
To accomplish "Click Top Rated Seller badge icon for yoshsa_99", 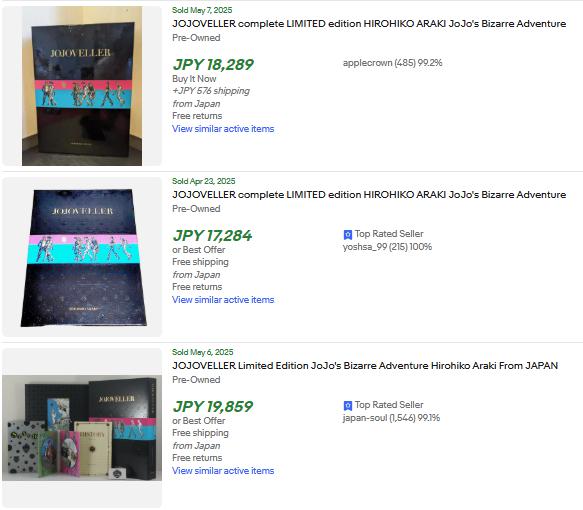I will 348,235.
